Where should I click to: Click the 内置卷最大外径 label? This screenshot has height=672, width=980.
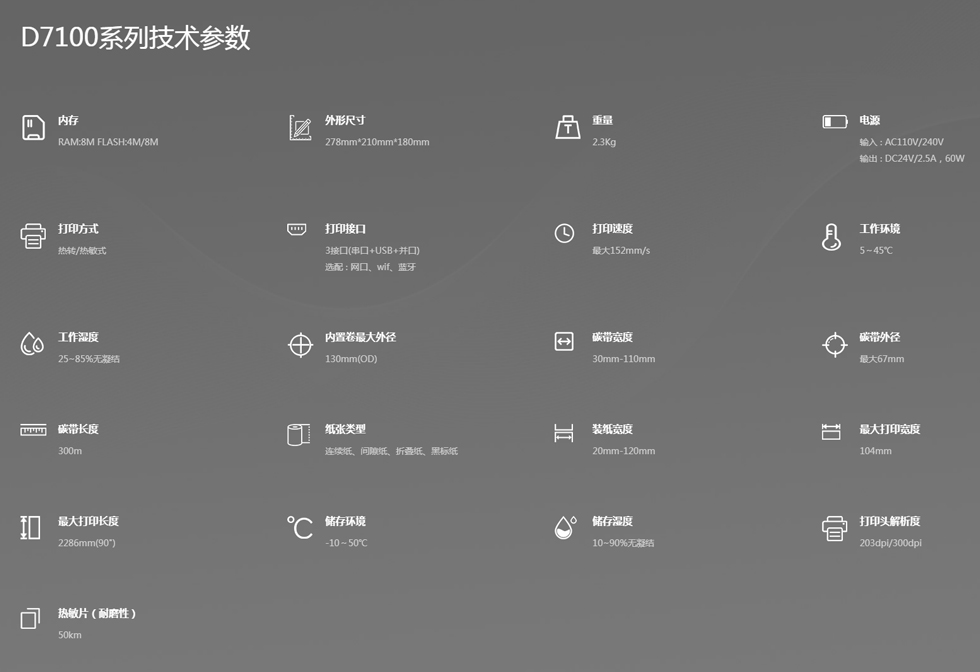tap(360, 338)
